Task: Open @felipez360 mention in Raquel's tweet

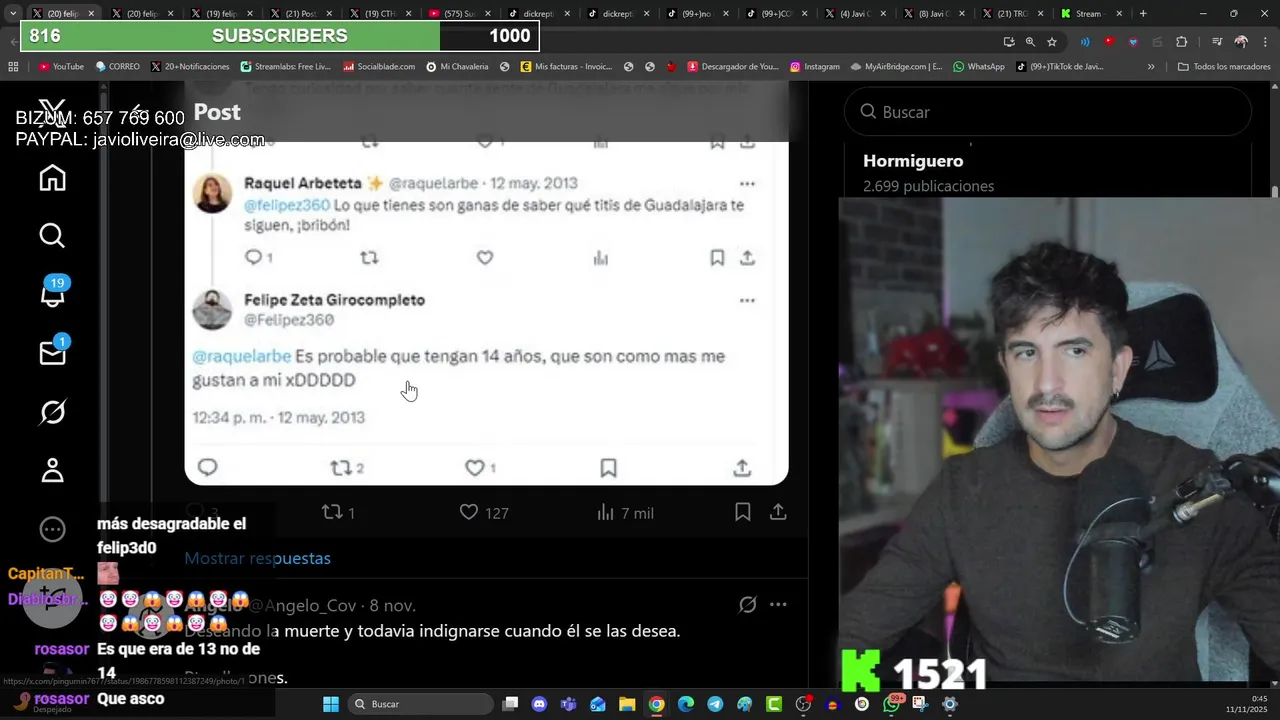Action: tap(287, 205)
